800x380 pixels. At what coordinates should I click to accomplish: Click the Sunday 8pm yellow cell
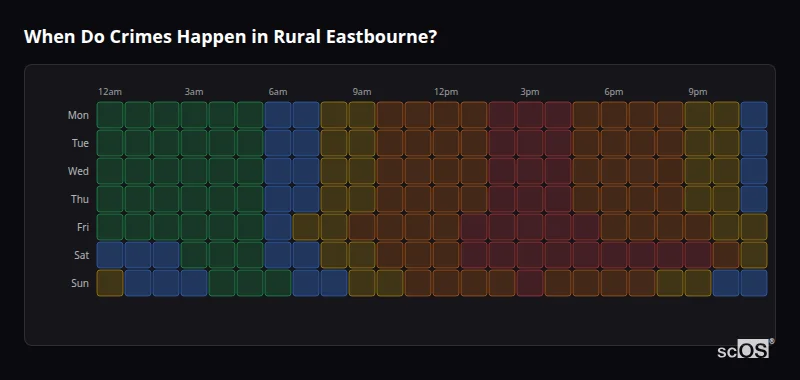(x=669, y=283)
